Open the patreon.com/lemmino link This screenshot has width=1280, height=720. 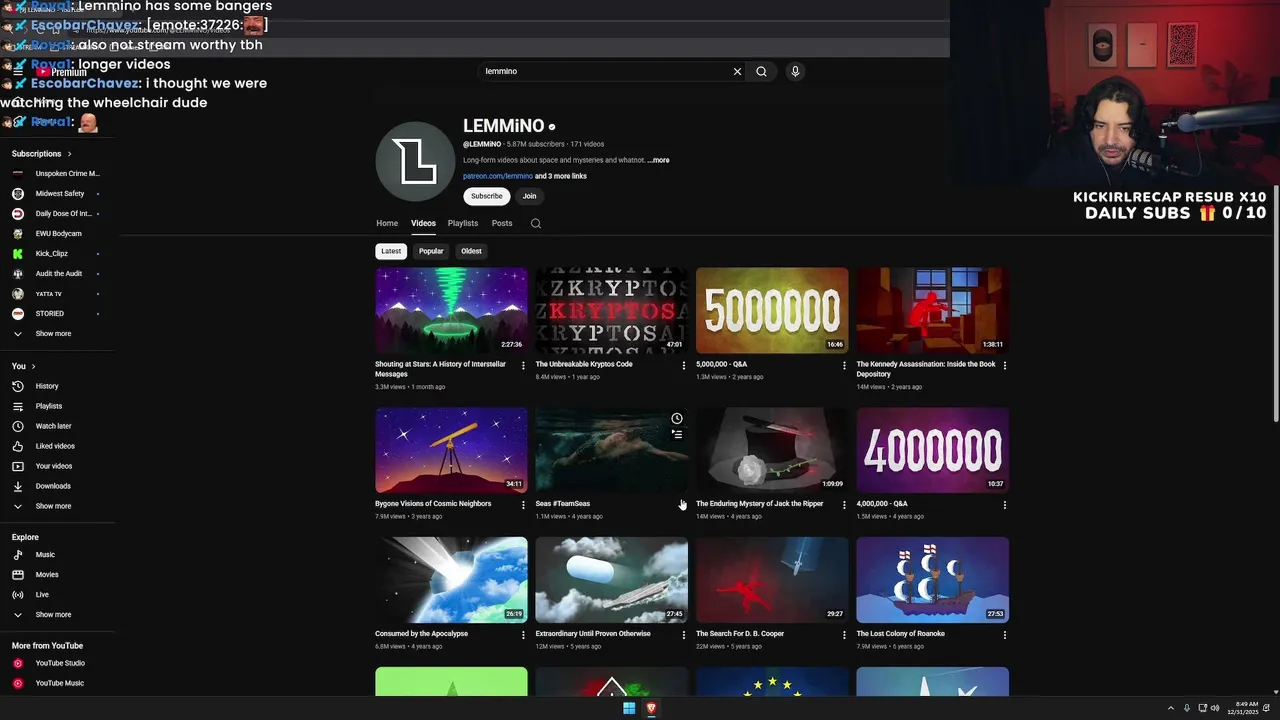pos(498,176)
